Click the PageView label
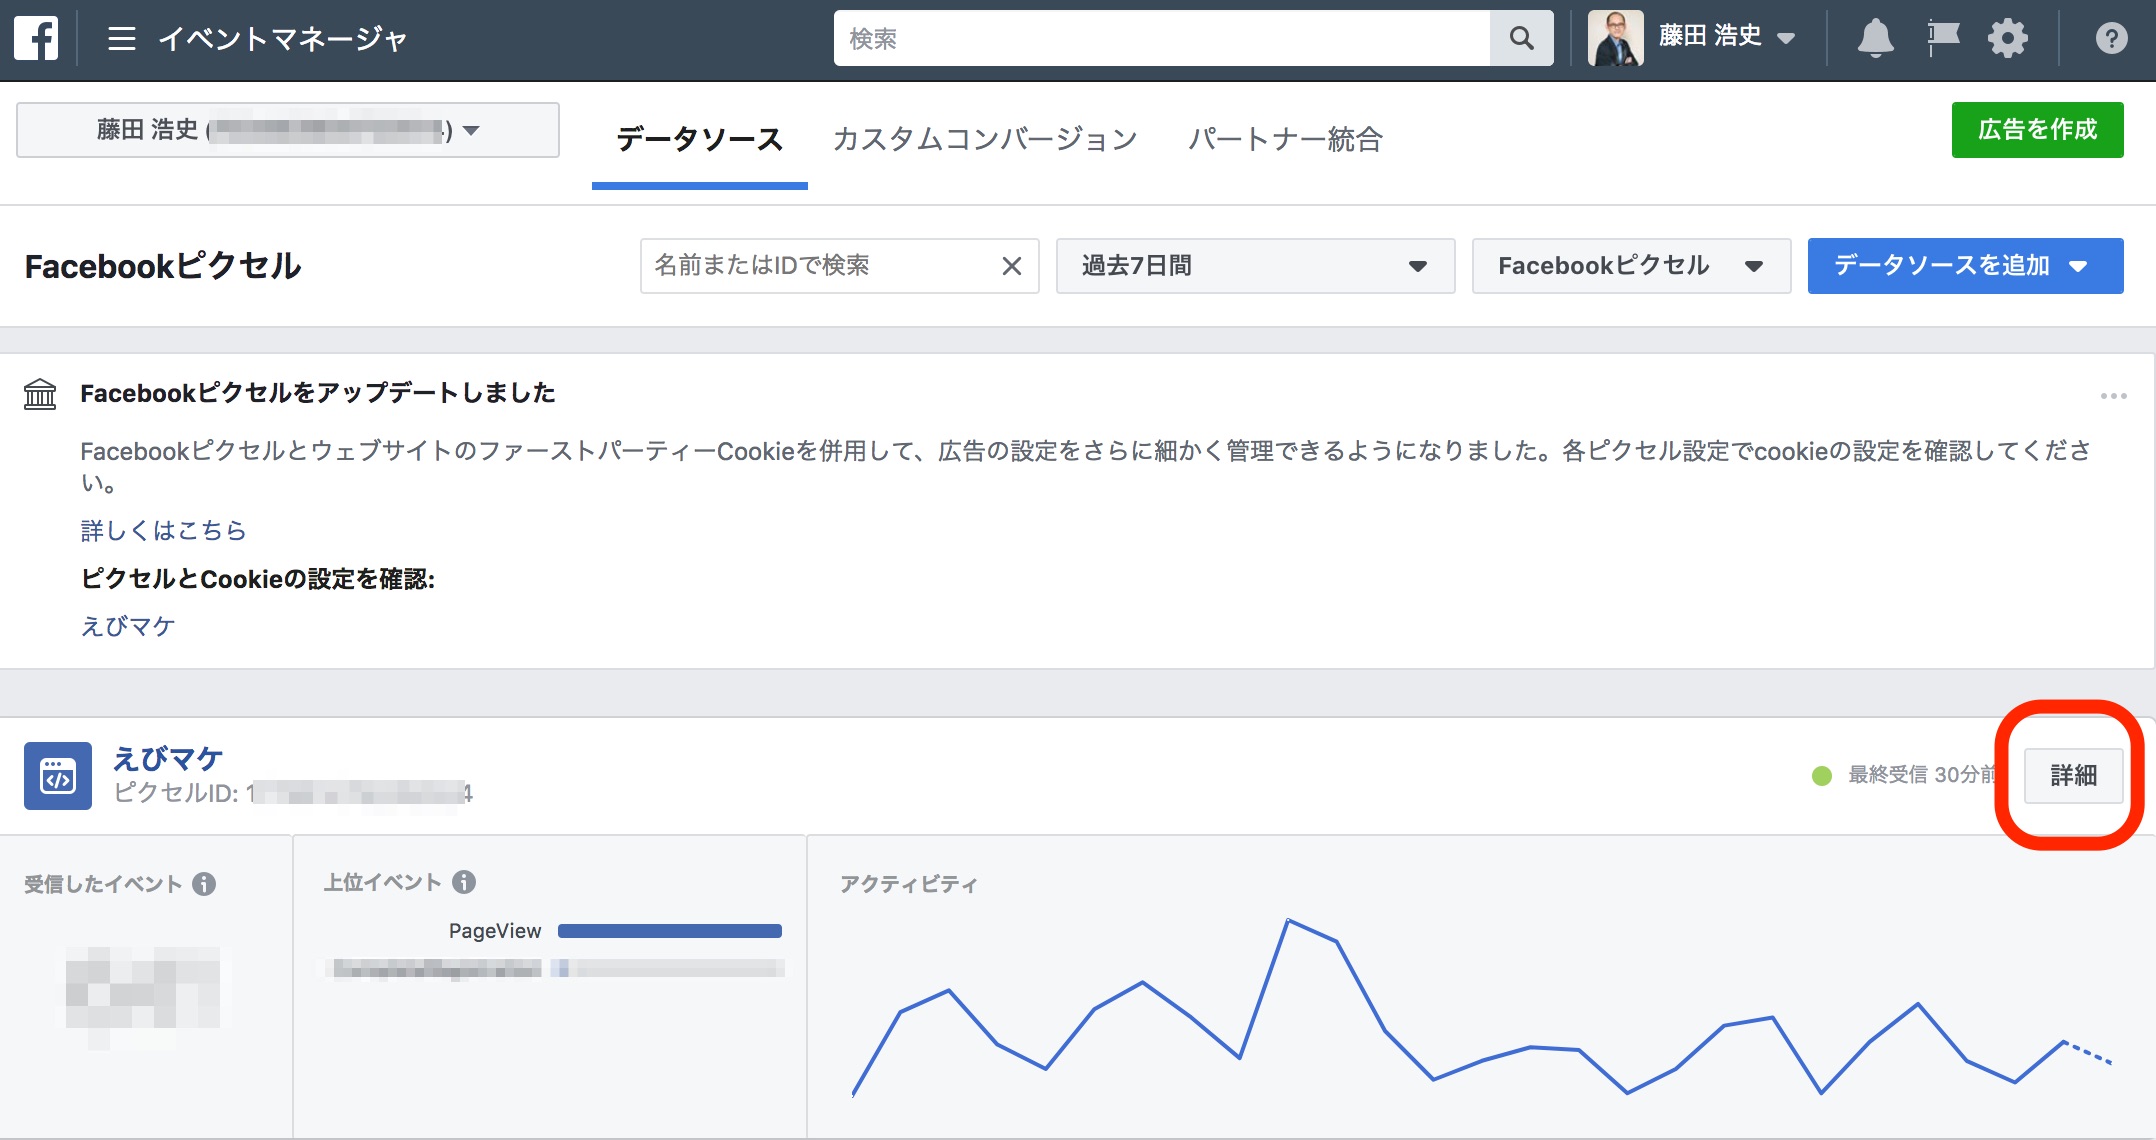 495,931
